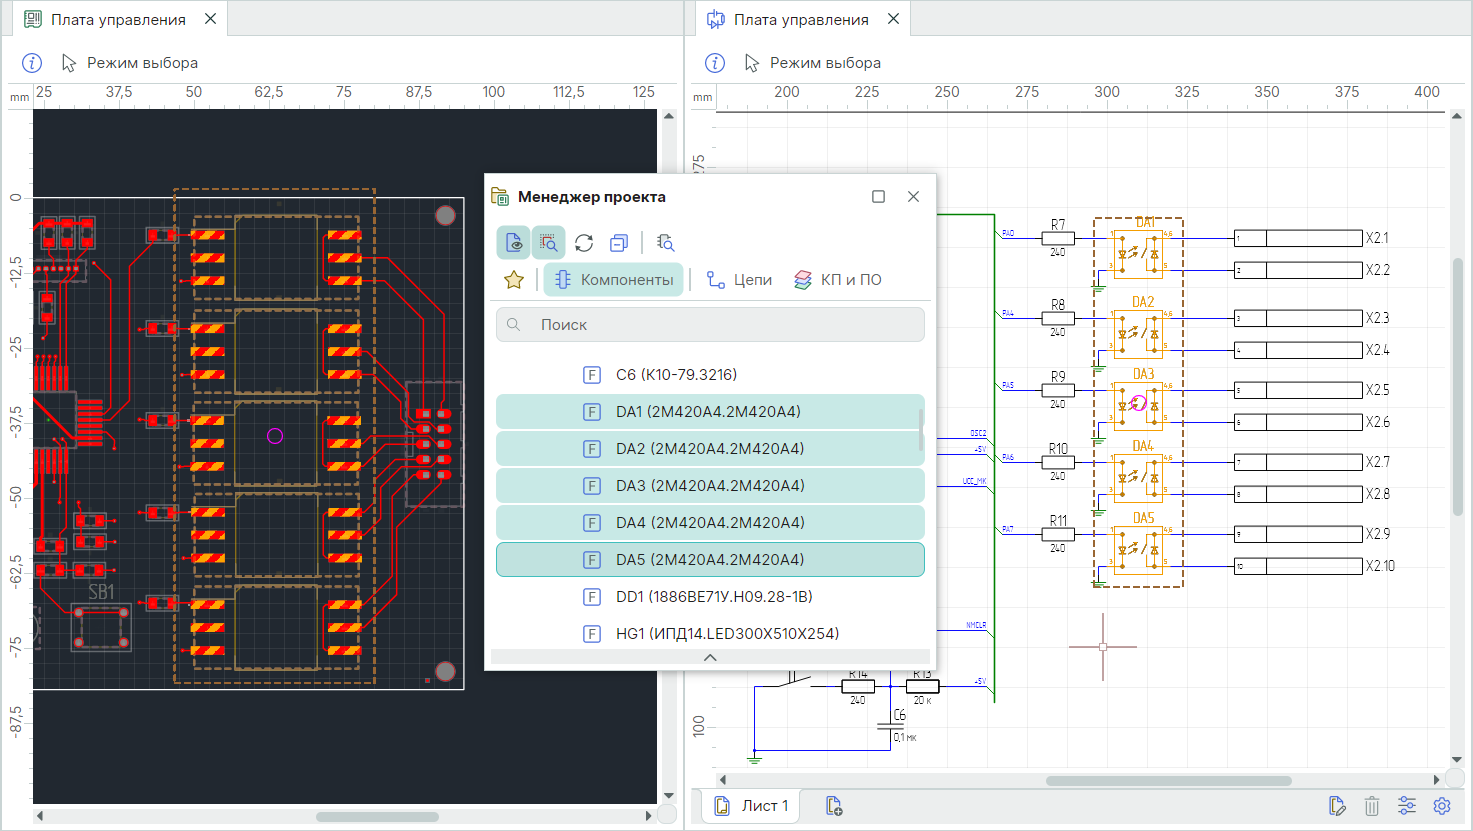This screenshot has width=1473, height=831.
Task: Select the Лист 1 sheet tab
Action: (x=752, y=806)
